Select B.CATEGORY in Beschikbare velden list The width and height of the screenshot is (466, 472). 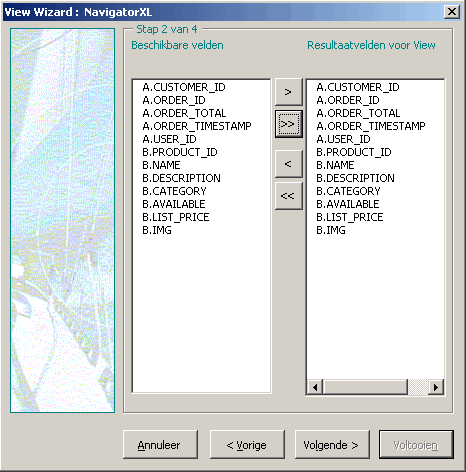tap(174, 191)
